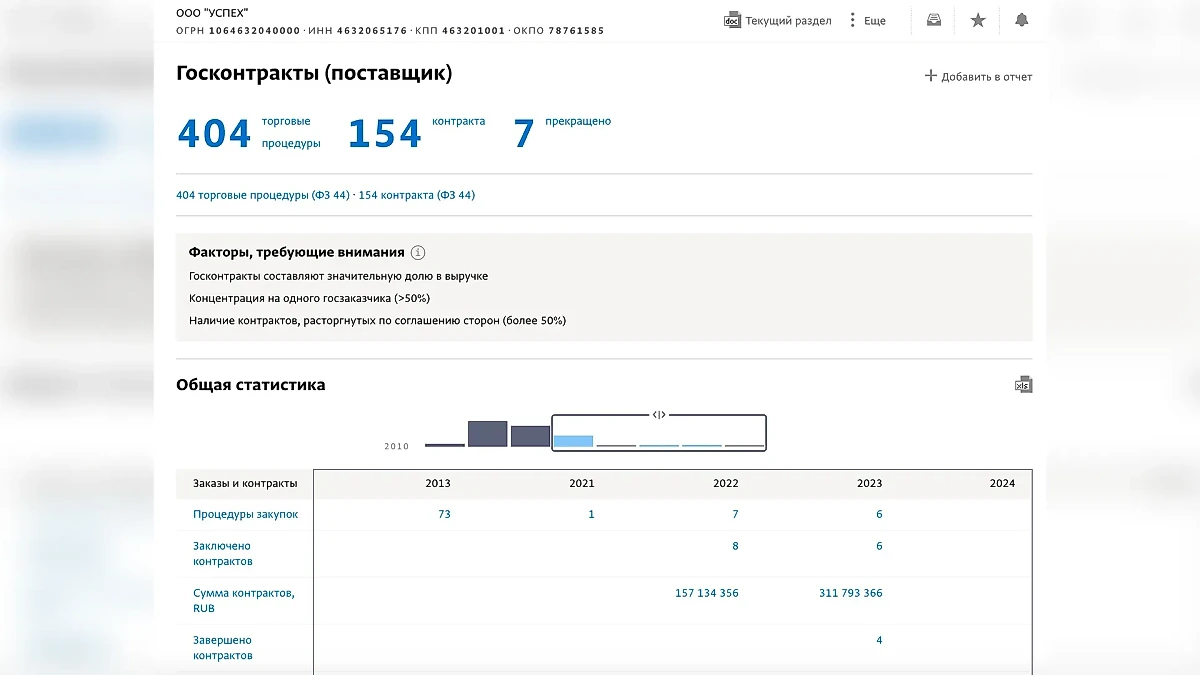Screen dimensions: 1200x675
Task: Click the info icon beside Факторы, требующие внимания
Action: pyautogui.click(x=418, y=253)
